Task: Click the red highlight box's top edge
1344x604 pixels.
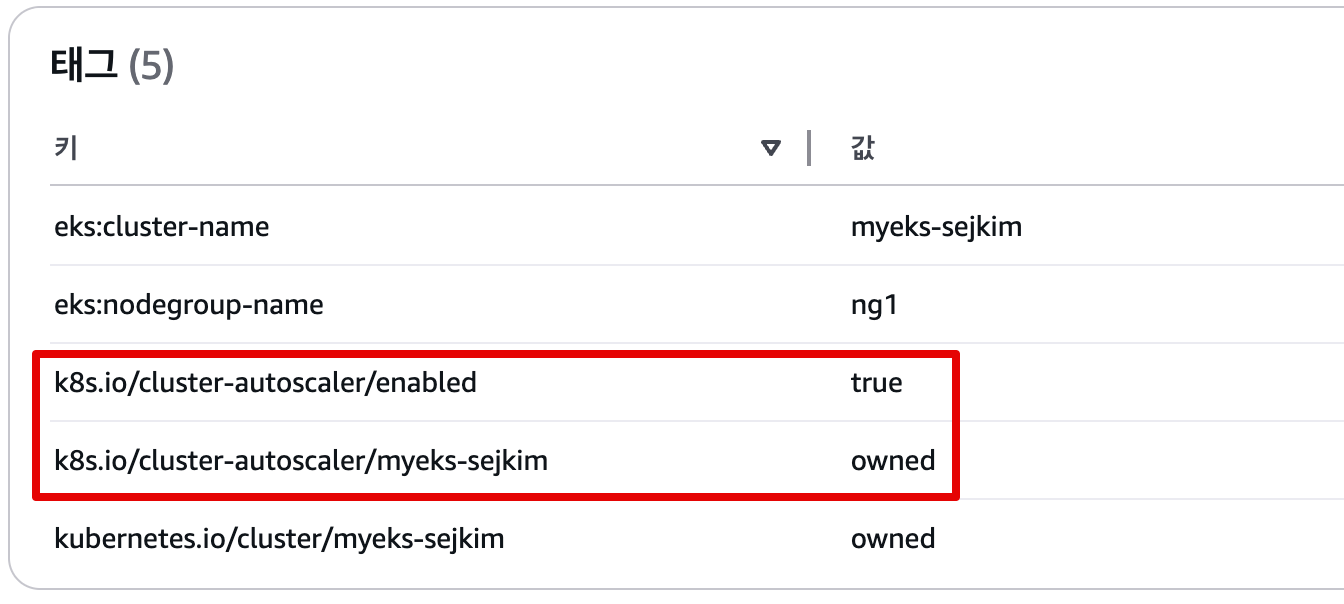Action: 500,353
